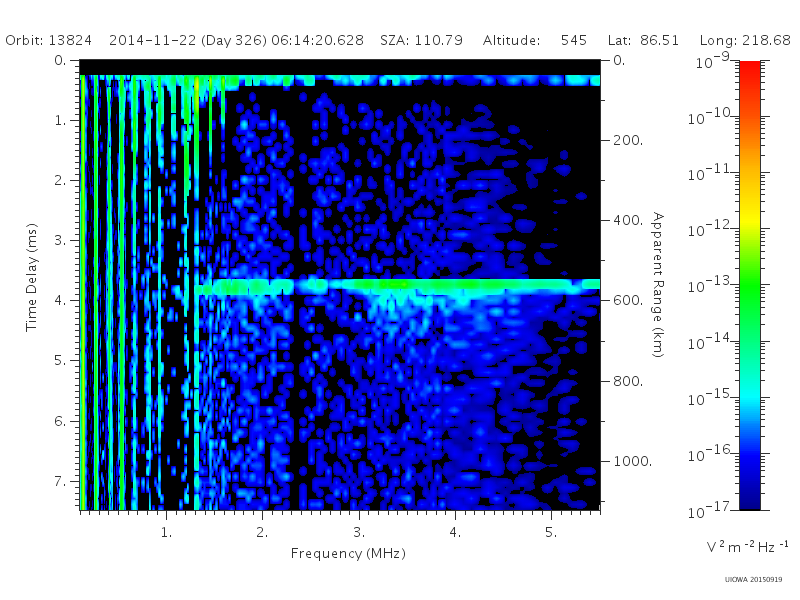This screenshot has width=800, height=600.
Task: Click the frequency tick label '3.'
Action: [x=359, y=532]
